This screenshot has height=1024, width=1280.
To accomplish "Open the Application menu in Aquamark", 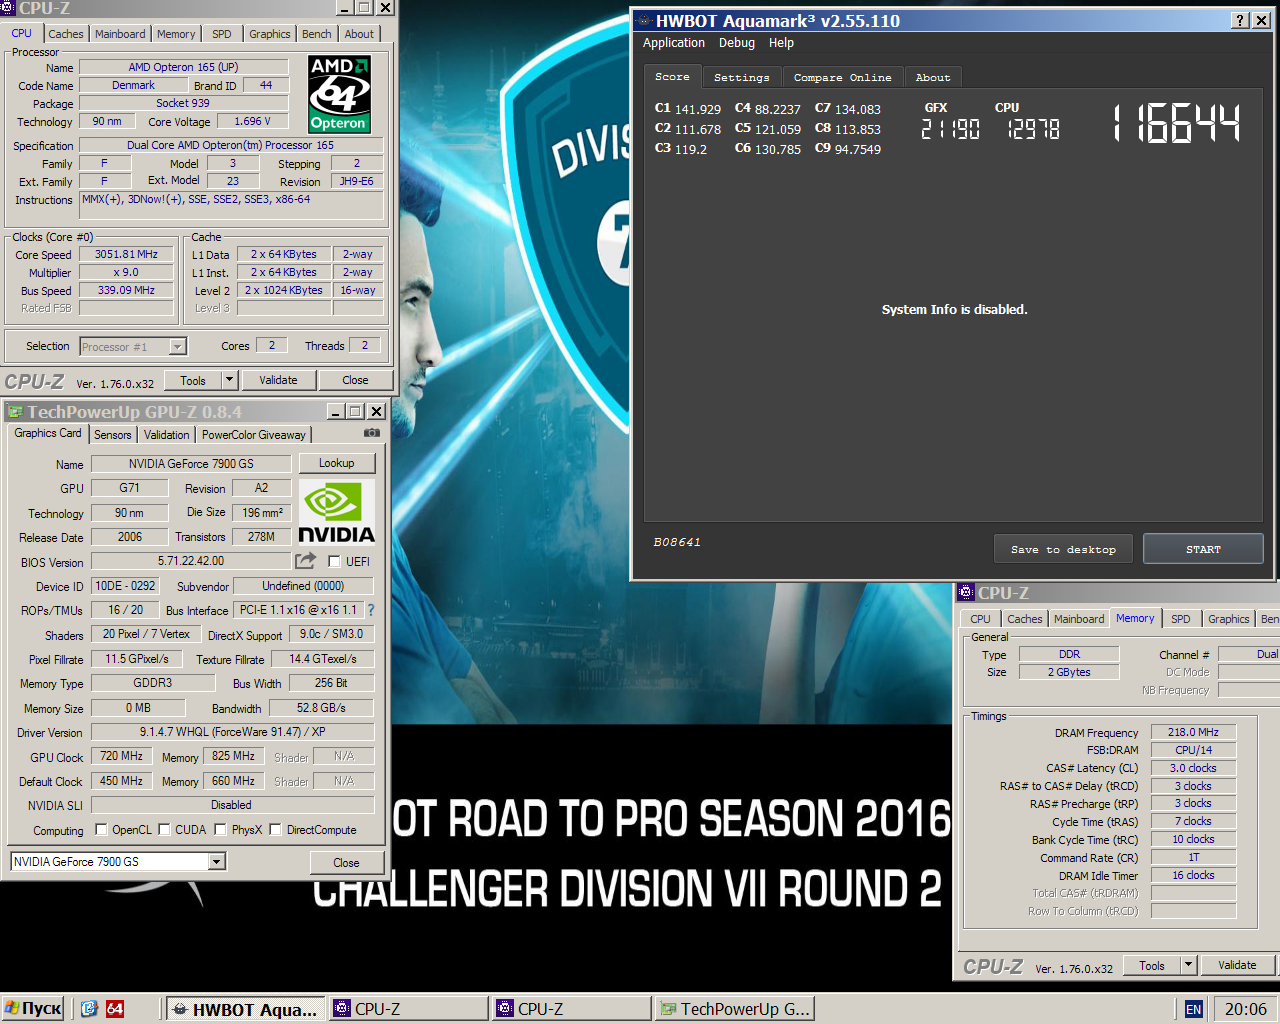I will tap(674, 43).
